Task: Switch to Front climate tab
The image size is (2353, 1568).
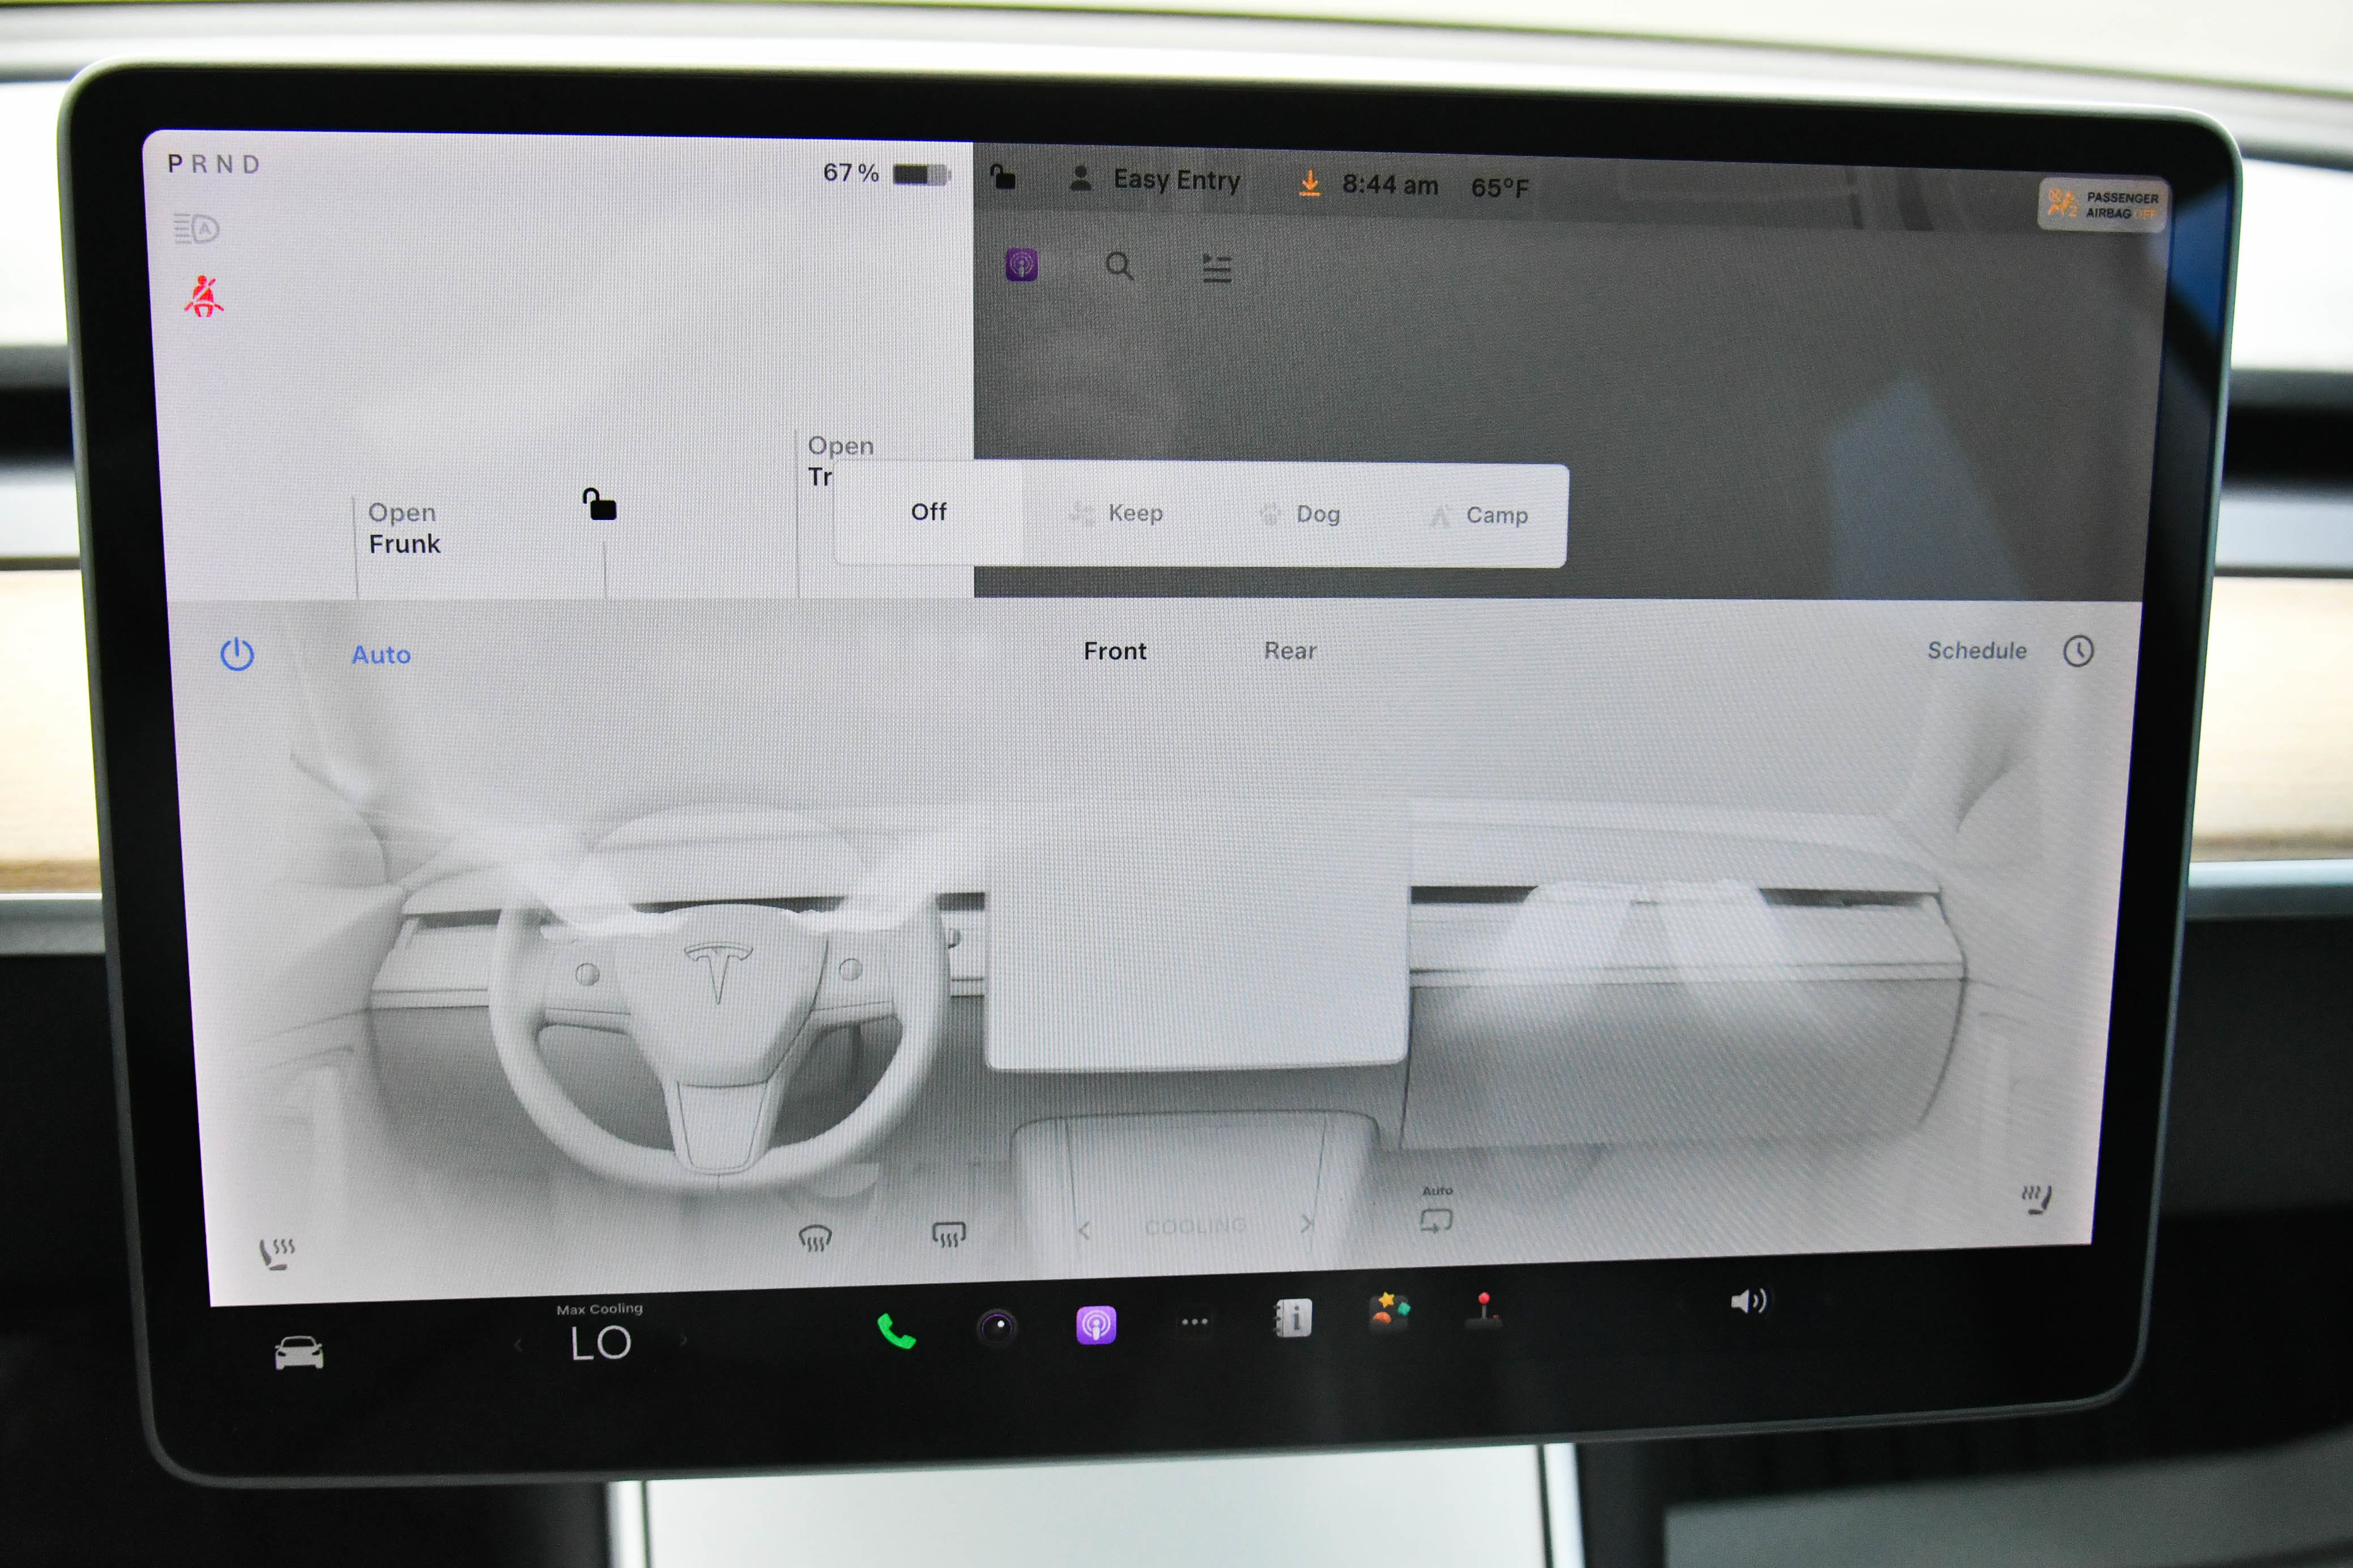Action: click(1115, 651)
